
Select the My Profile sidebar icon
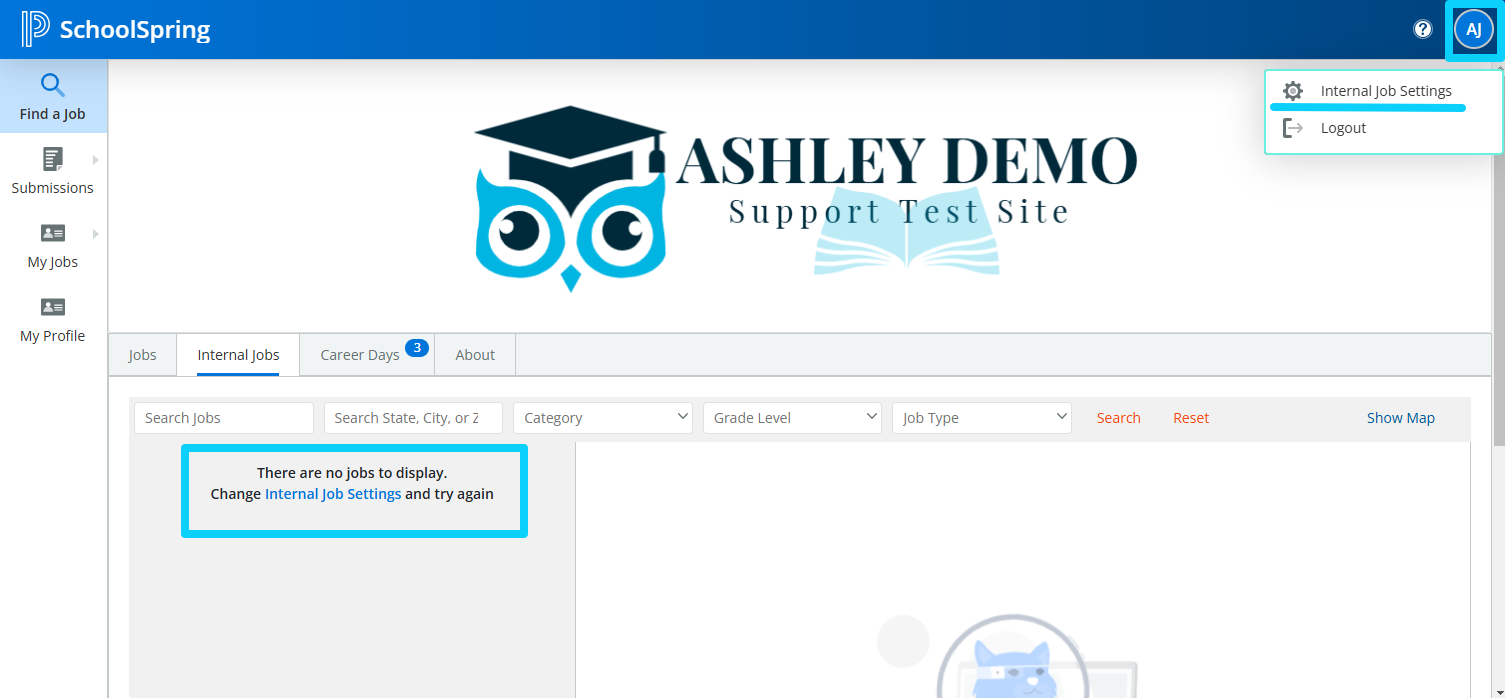pyautogui.click(x=52, y=307)
